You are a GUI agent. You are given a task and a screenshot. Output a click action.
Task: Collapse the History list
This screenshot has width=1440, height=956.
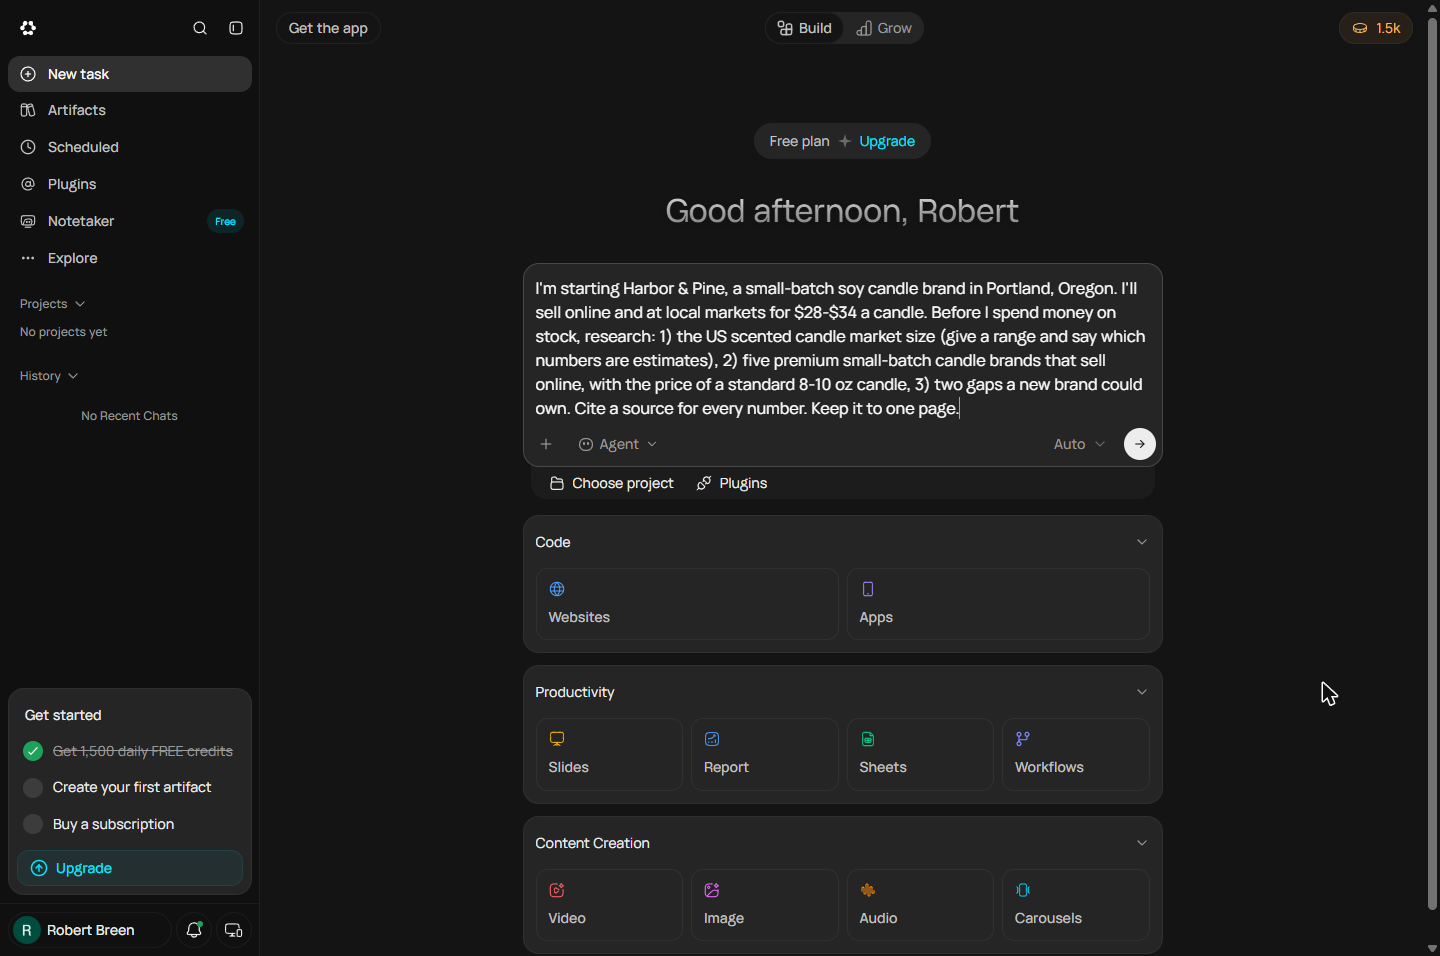click(x=49, y=376)
